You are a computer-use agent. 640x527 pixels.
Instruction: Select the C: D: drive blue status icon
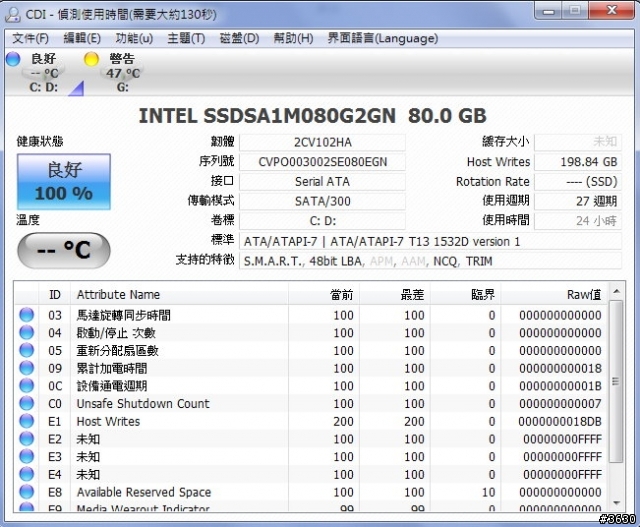pos(13,59)
